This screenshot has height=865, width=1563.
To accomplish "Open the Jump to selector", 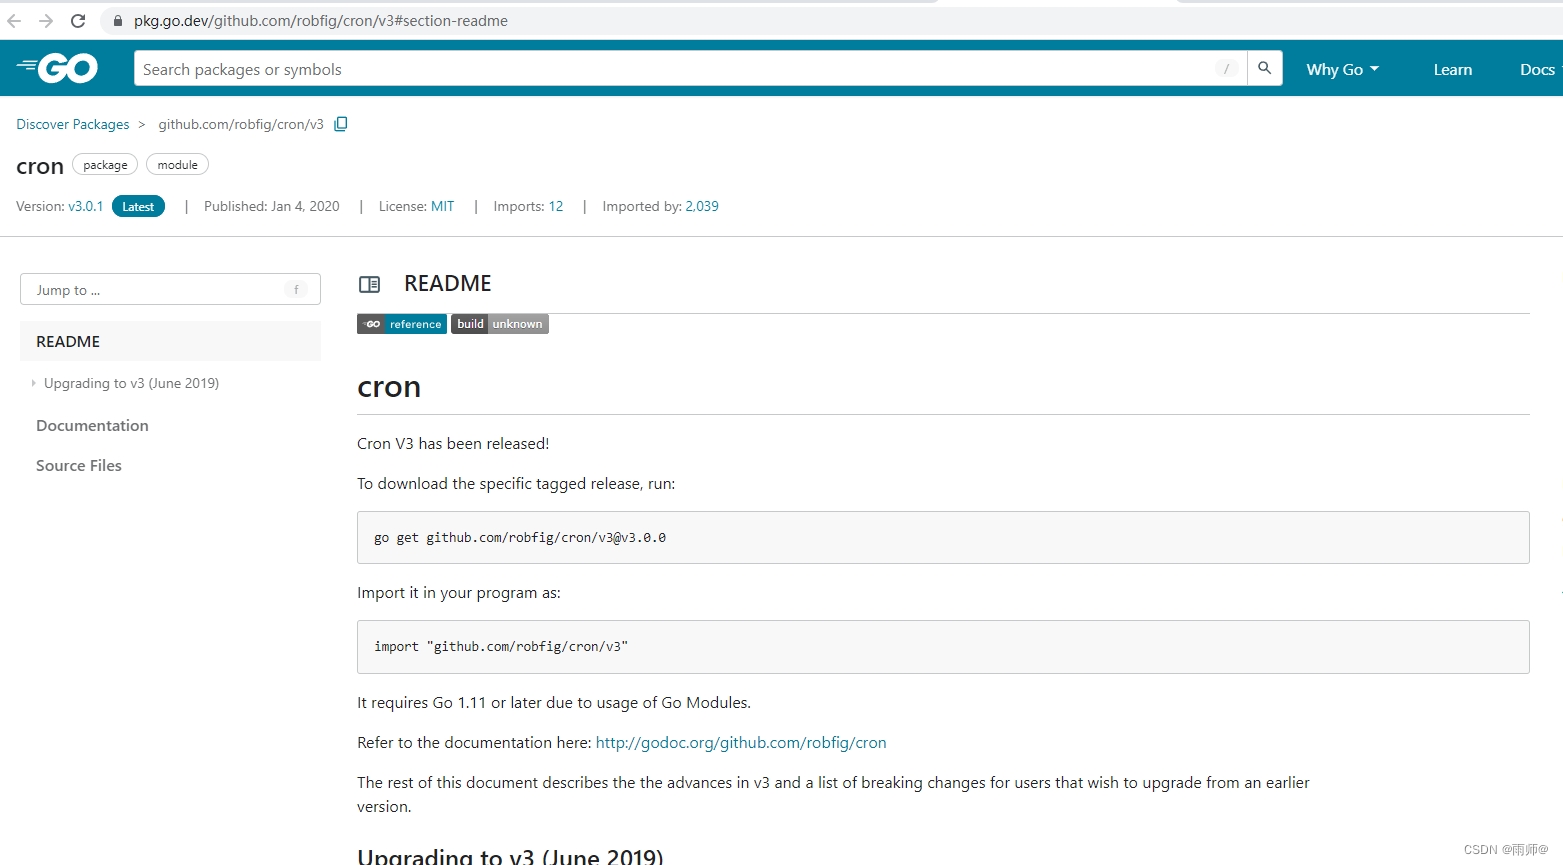I will [170, 290].
